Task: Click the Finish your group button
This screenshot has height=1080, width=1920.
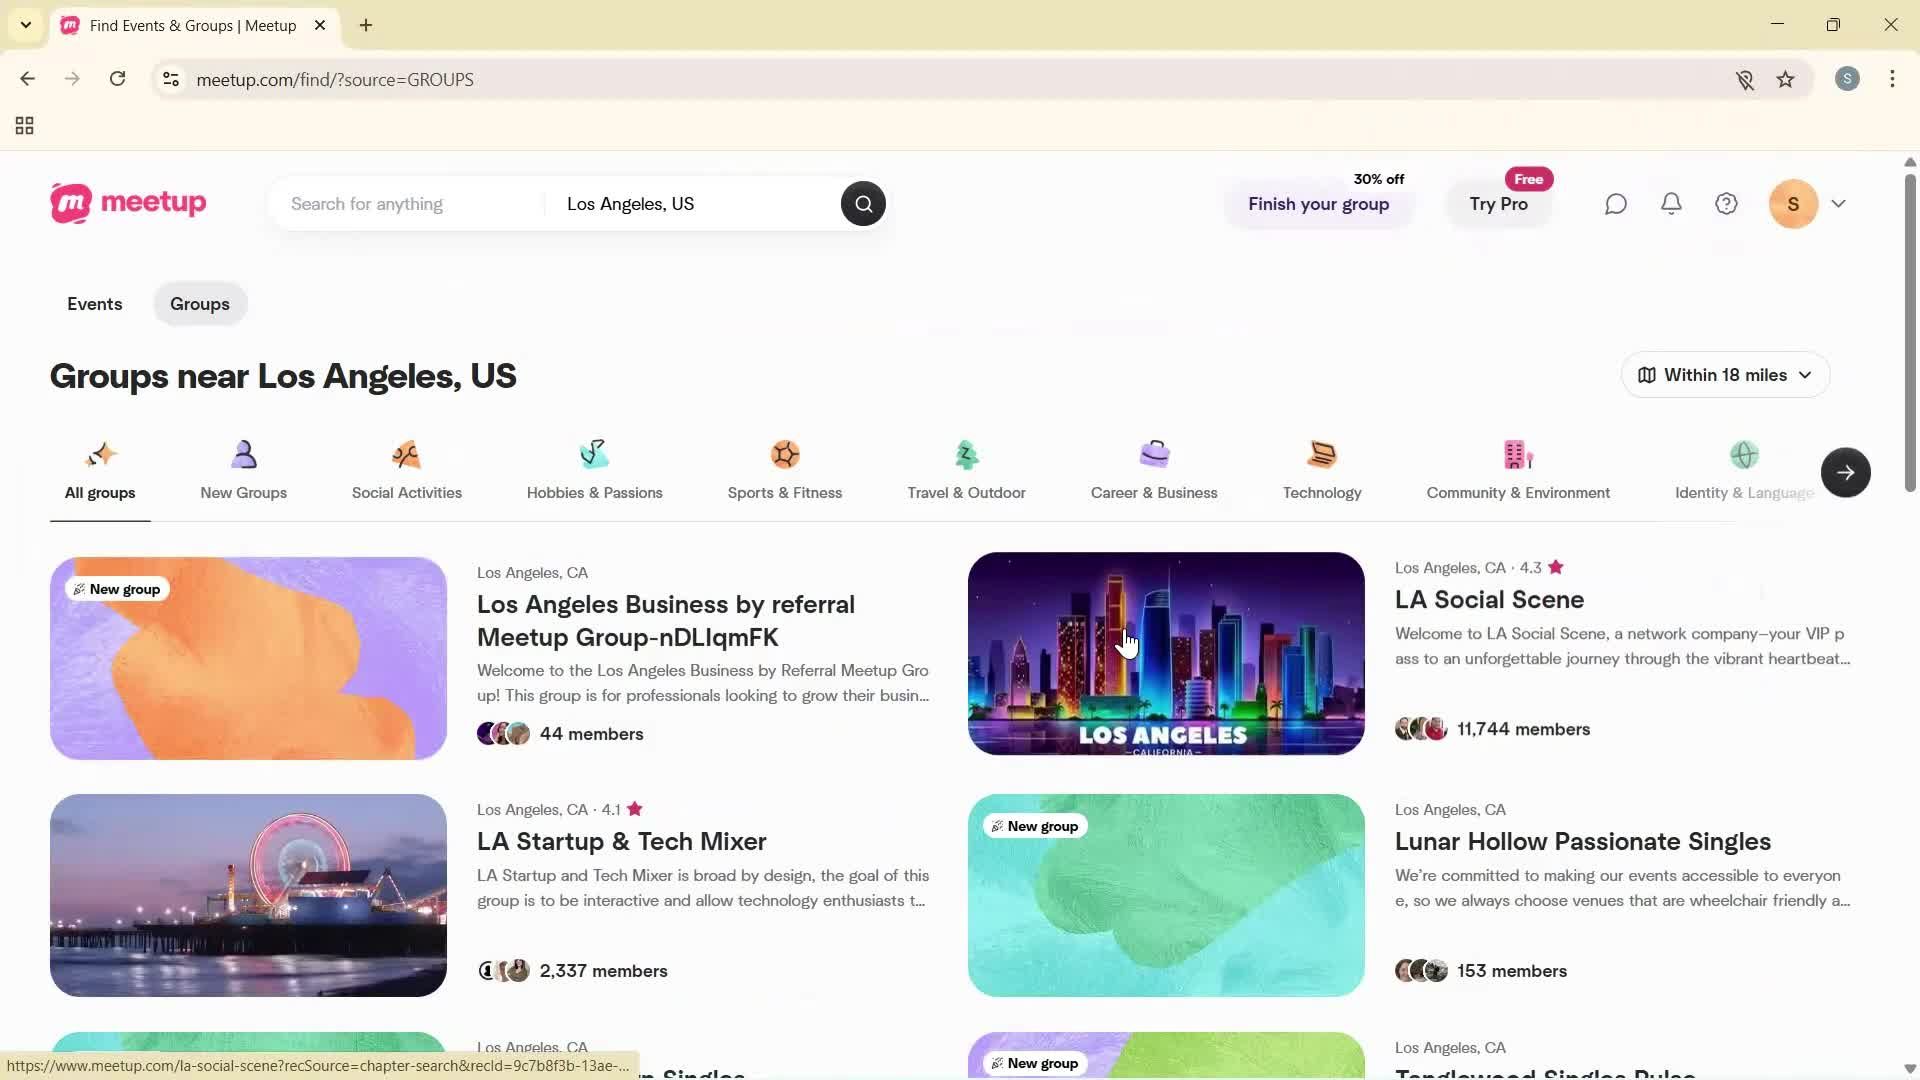Action: tap(1318, 204)
